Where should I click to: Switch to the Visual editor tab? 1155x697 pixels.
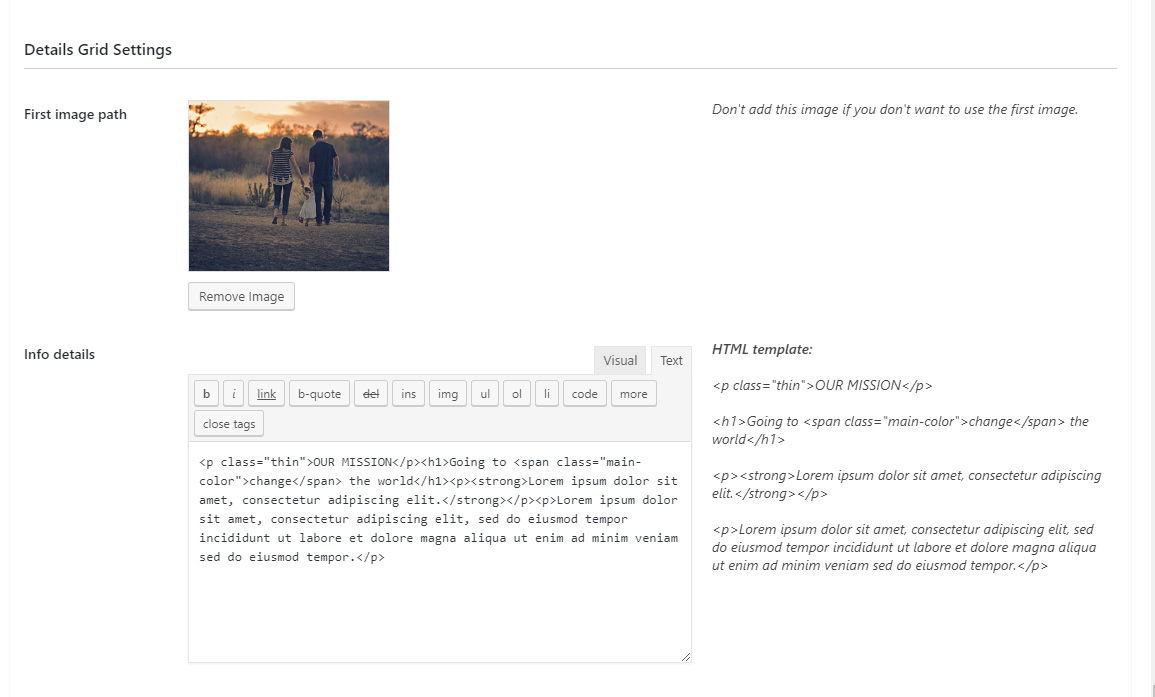coord(620,360)
